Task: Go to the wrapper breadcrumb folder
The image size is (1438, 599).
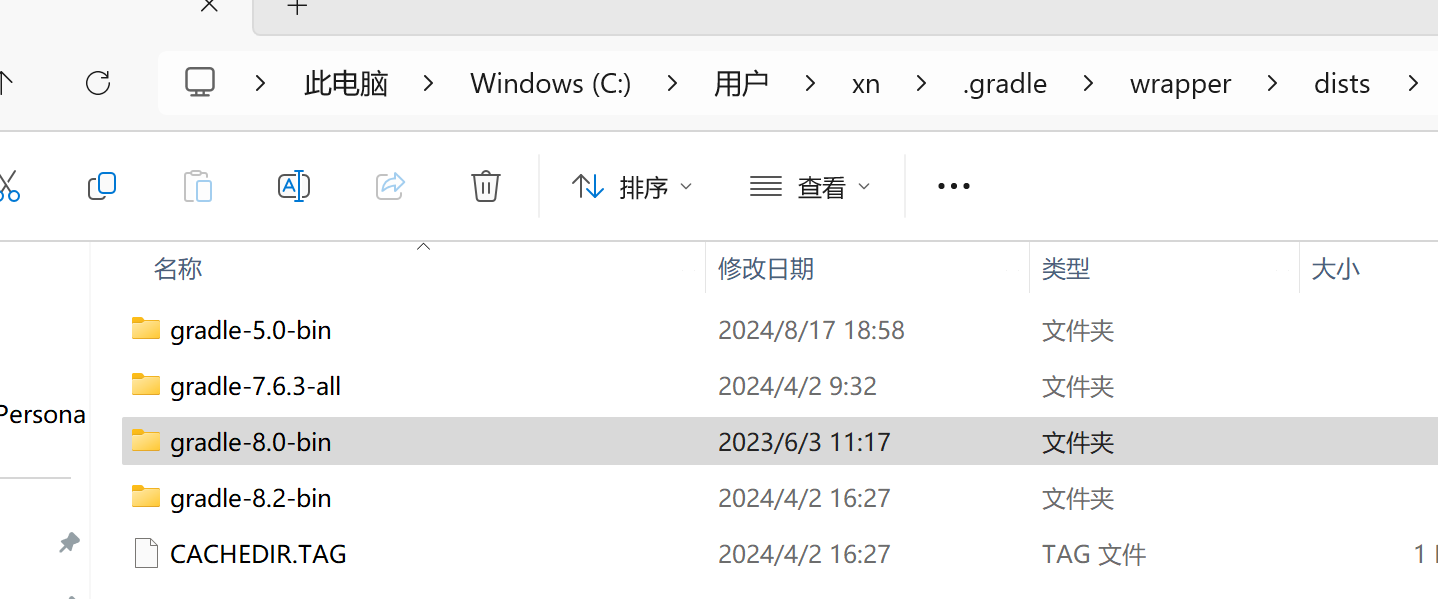Action: pyautogui.click(x=1181, y=84)
